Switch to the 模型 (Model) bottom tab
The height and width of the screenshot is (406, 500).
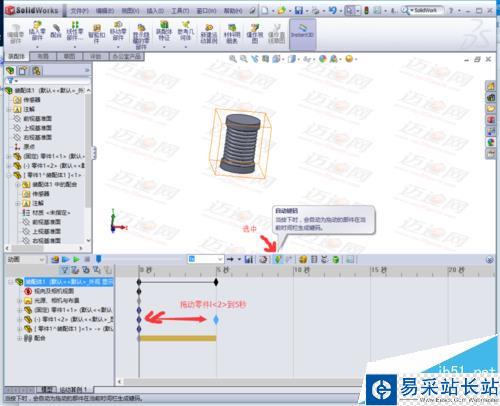pyautogui.click(x=46, y=389)
